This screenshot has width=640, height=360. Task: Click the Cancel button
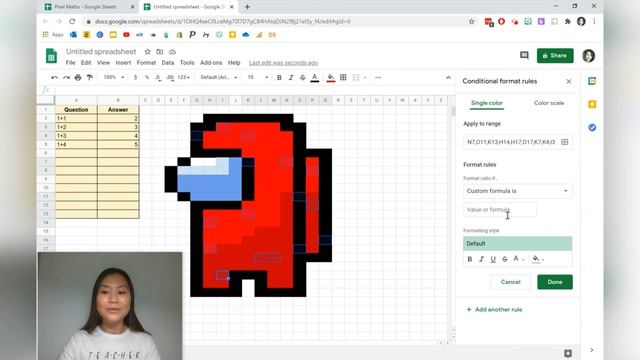tap(510, 282)
